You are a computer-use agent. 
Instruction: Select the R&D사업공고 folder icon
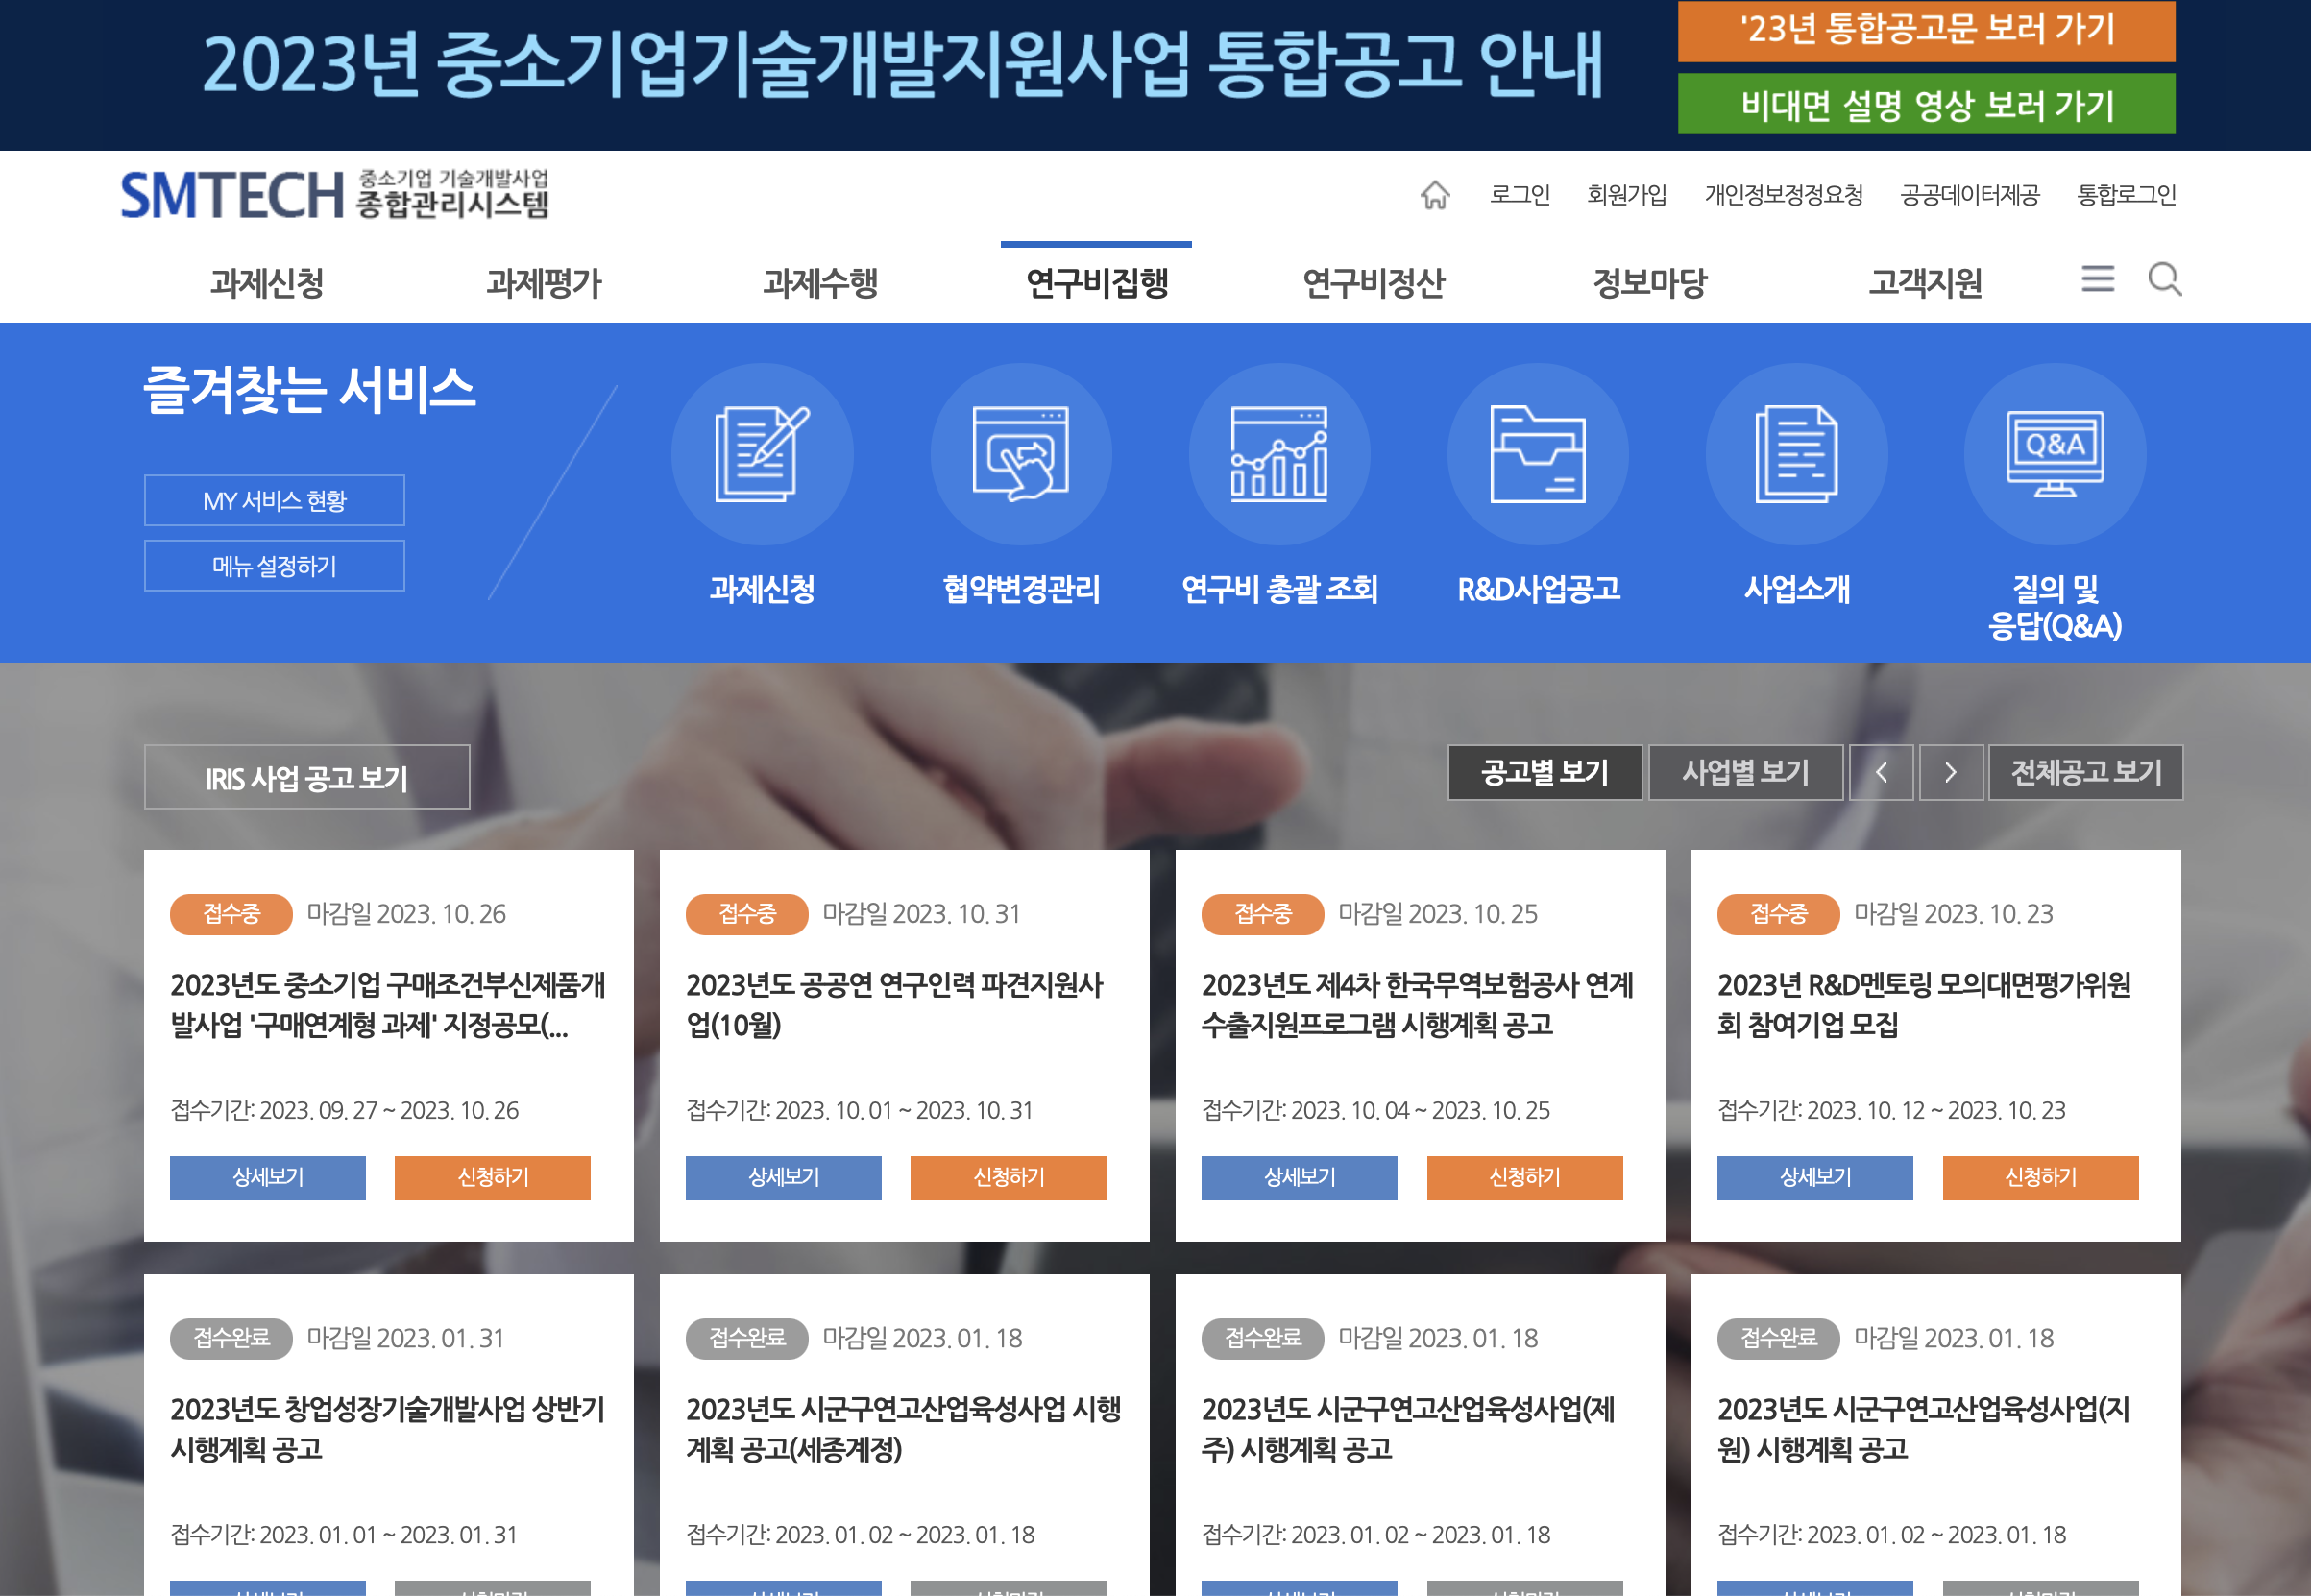[x=1537, y=455]
